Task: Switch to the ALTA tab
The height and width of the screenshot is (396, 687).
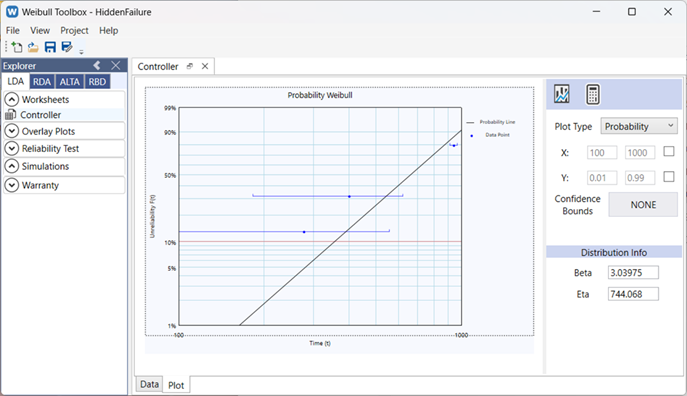Action: 70,82
